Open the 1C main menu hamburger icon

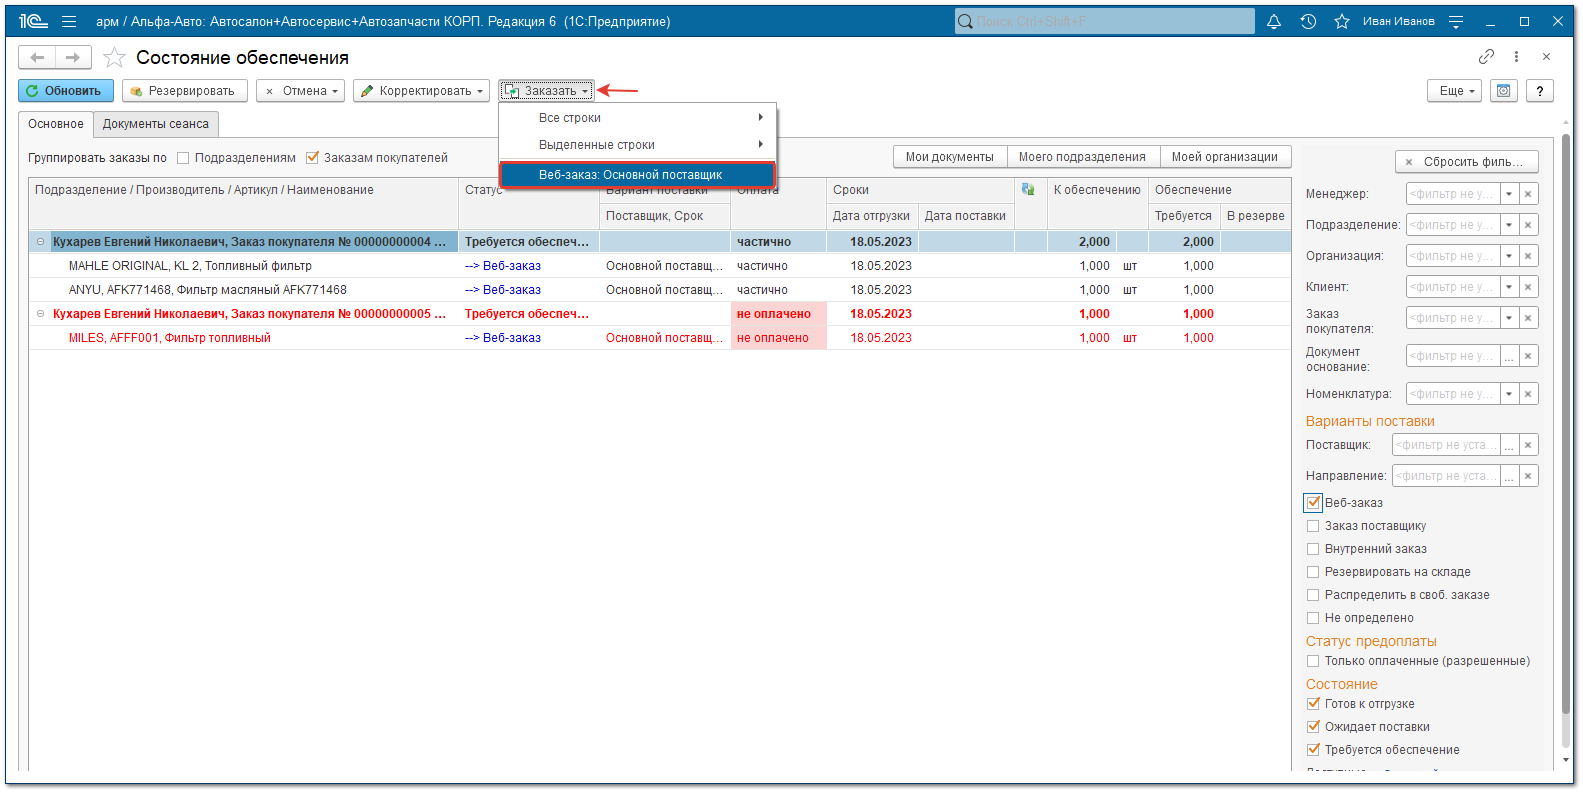(x=69, y=21)
